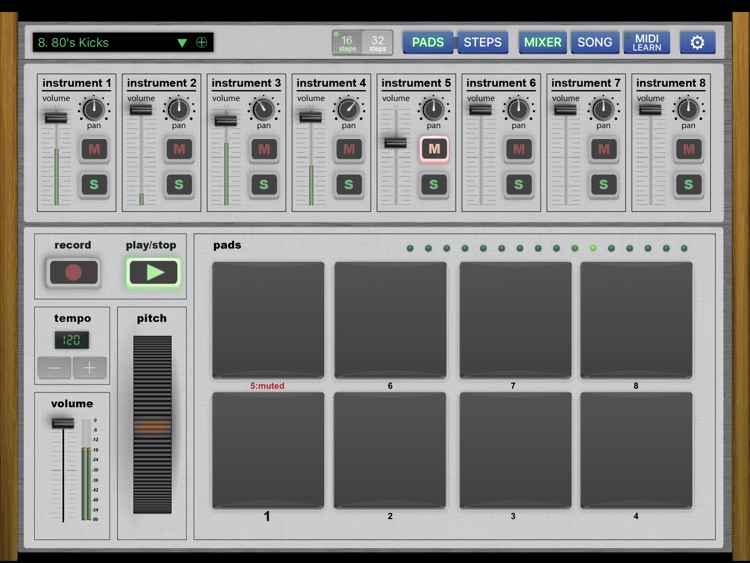Click the pitch wheel strip
The width and height of the screenshot is (750, 563).
click(x=152, y=425)
